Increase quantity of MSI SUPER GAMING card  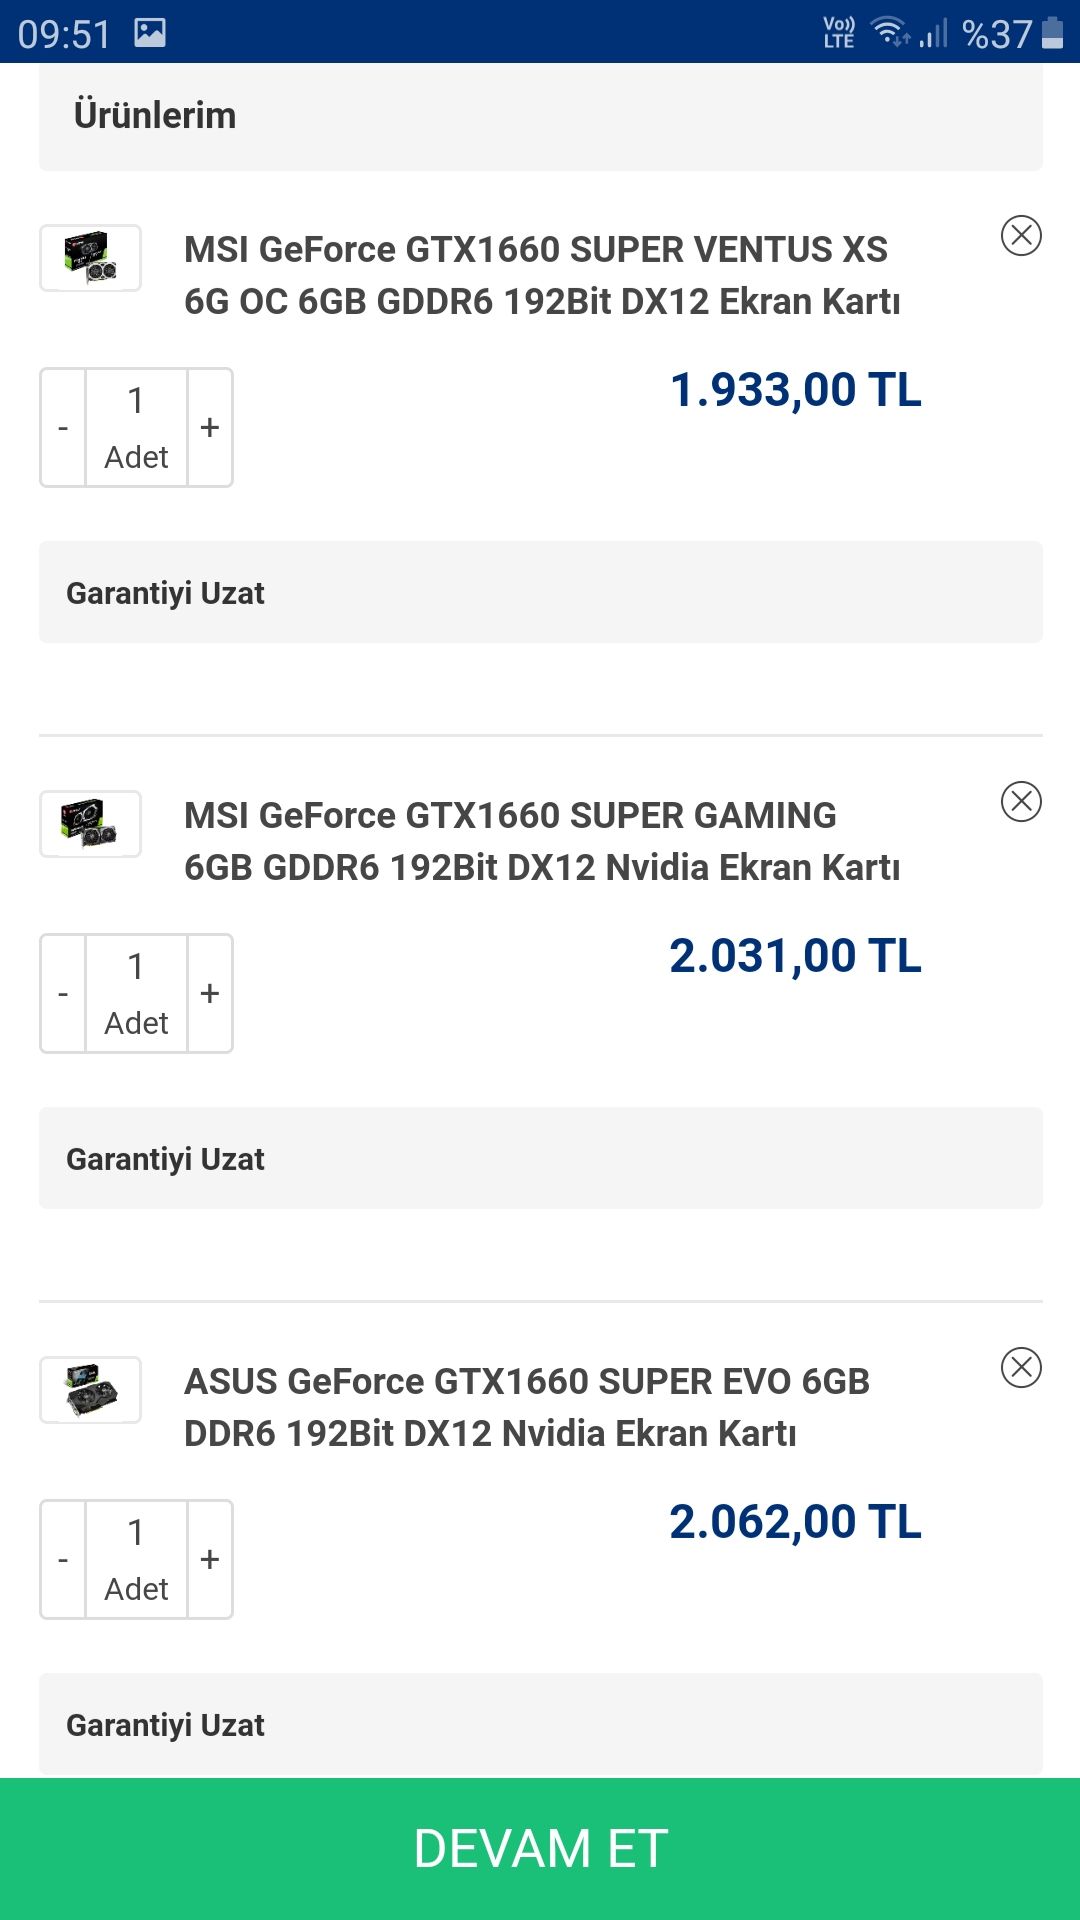210,994
